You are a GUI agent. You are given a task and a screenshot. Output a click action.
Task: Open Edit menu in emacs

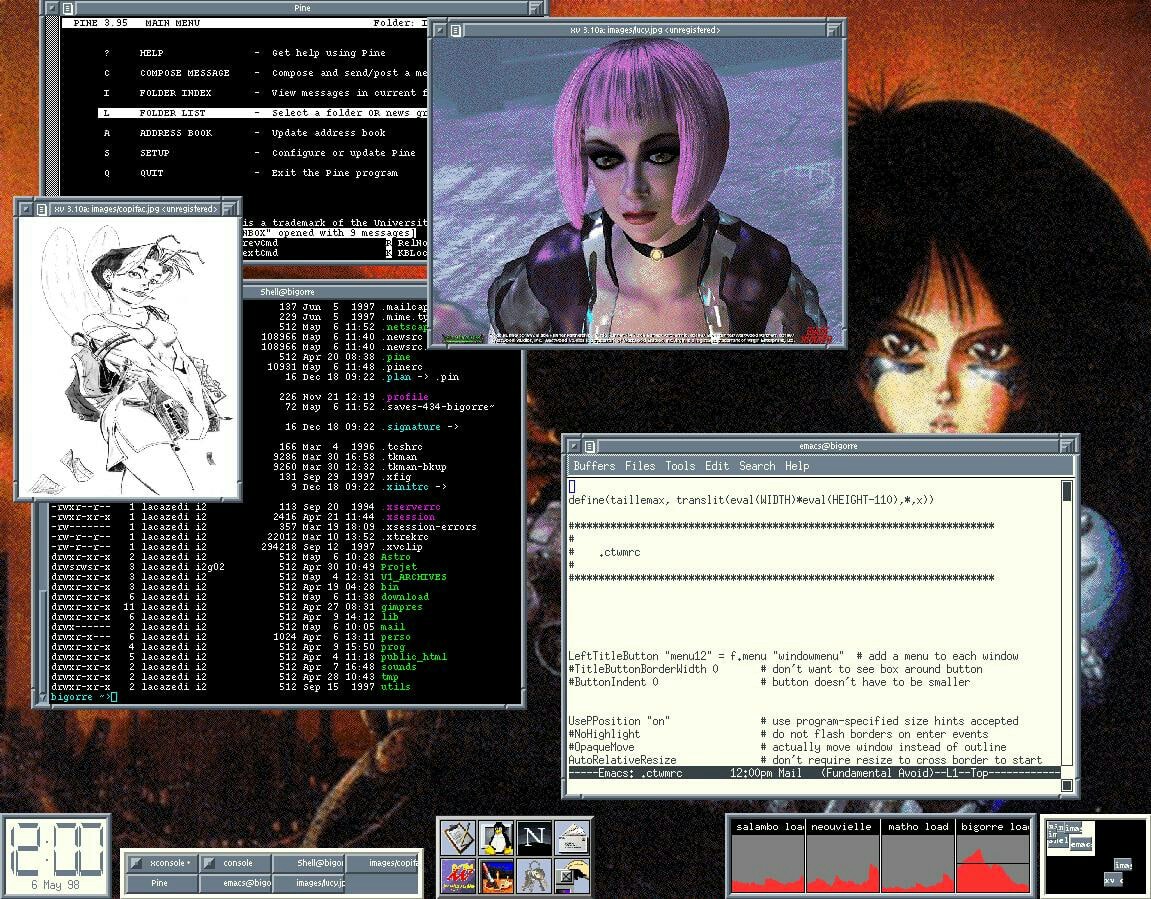tap(716, 466)
